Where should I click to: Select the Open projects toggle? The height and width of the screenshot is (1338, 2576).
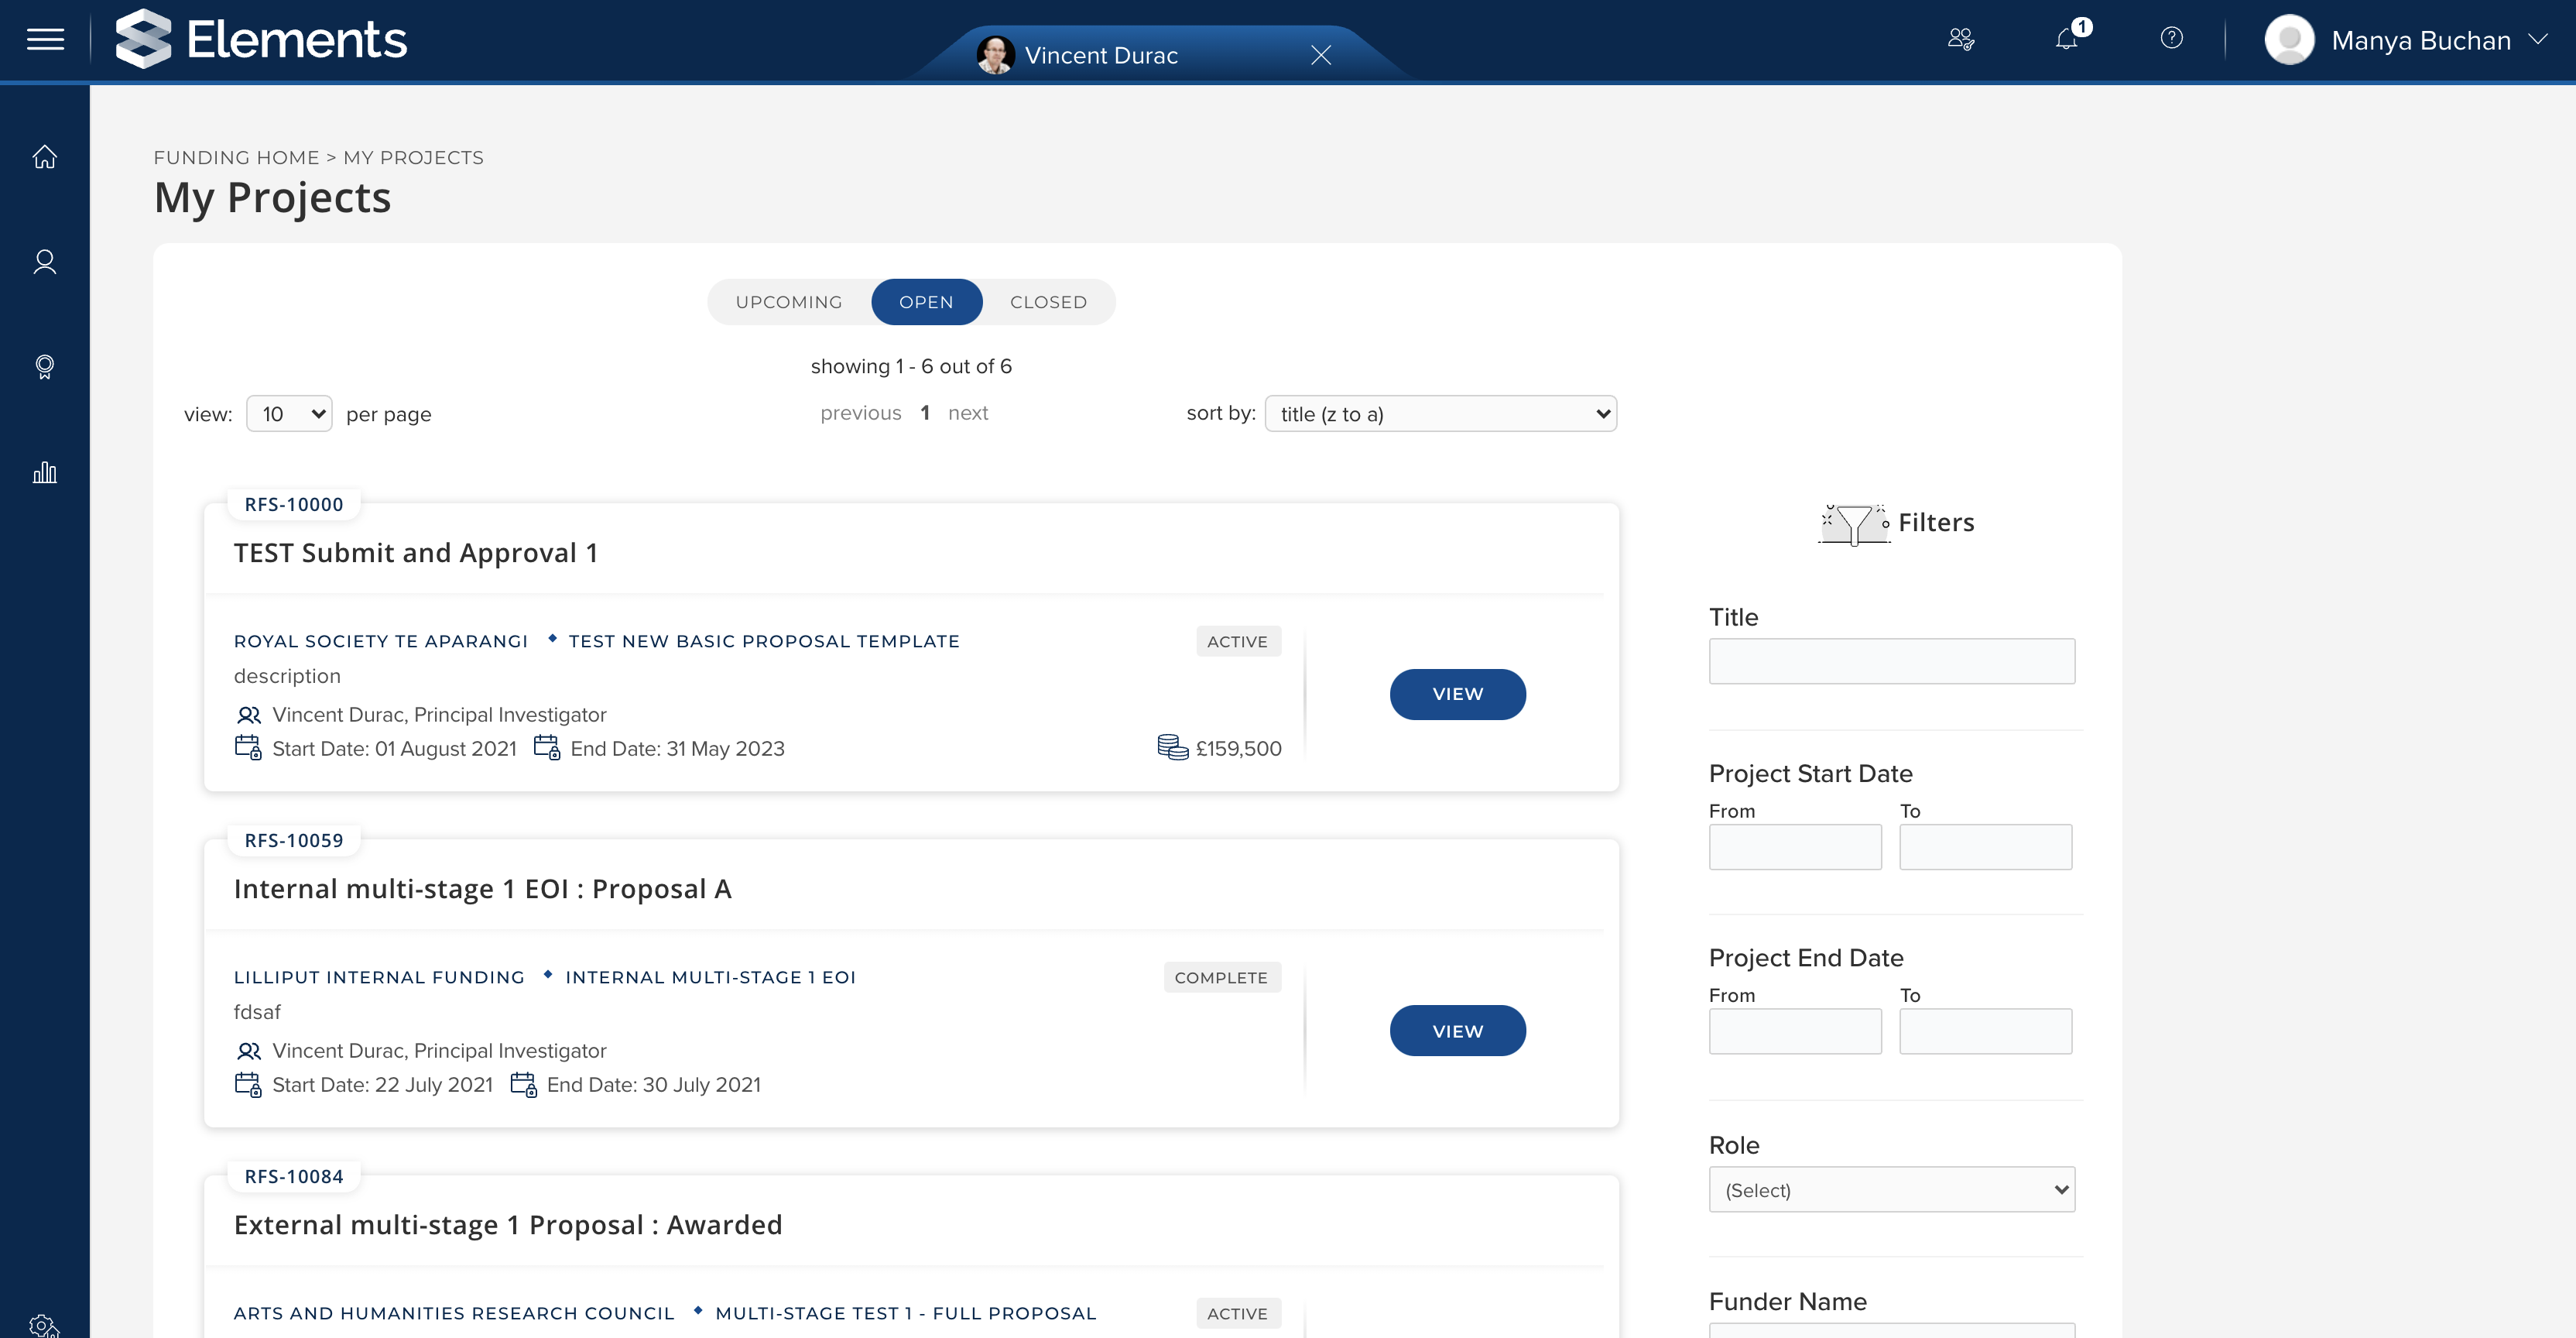coord(926,302)
